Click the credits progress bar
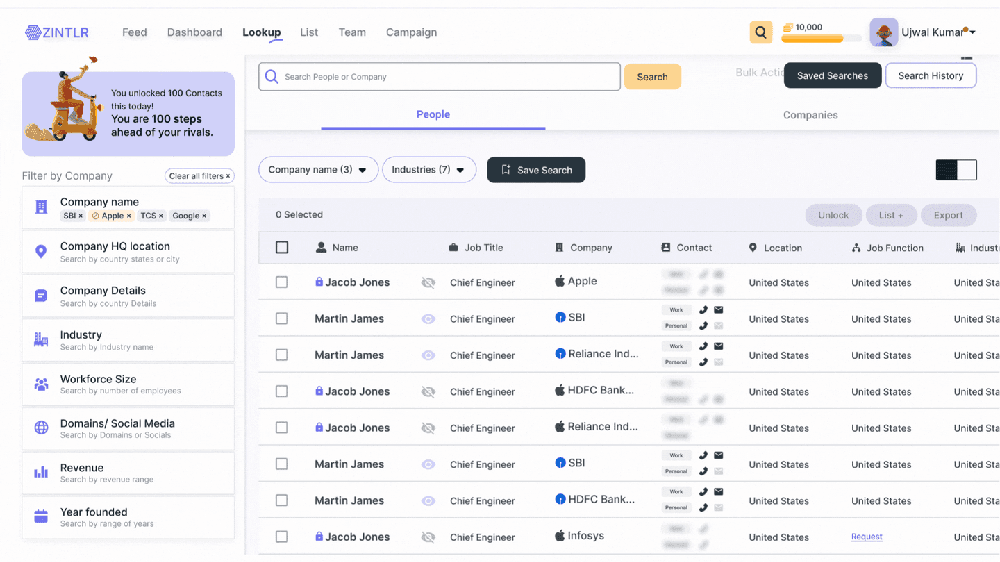 pos(821,39)
